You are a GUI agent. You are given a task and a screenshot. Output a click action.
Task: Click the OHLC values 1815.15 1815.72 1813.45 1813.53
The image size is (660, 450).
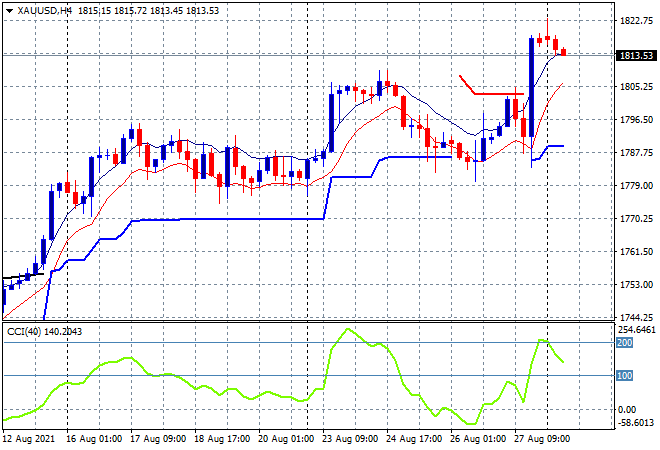(x=149, y=11)
